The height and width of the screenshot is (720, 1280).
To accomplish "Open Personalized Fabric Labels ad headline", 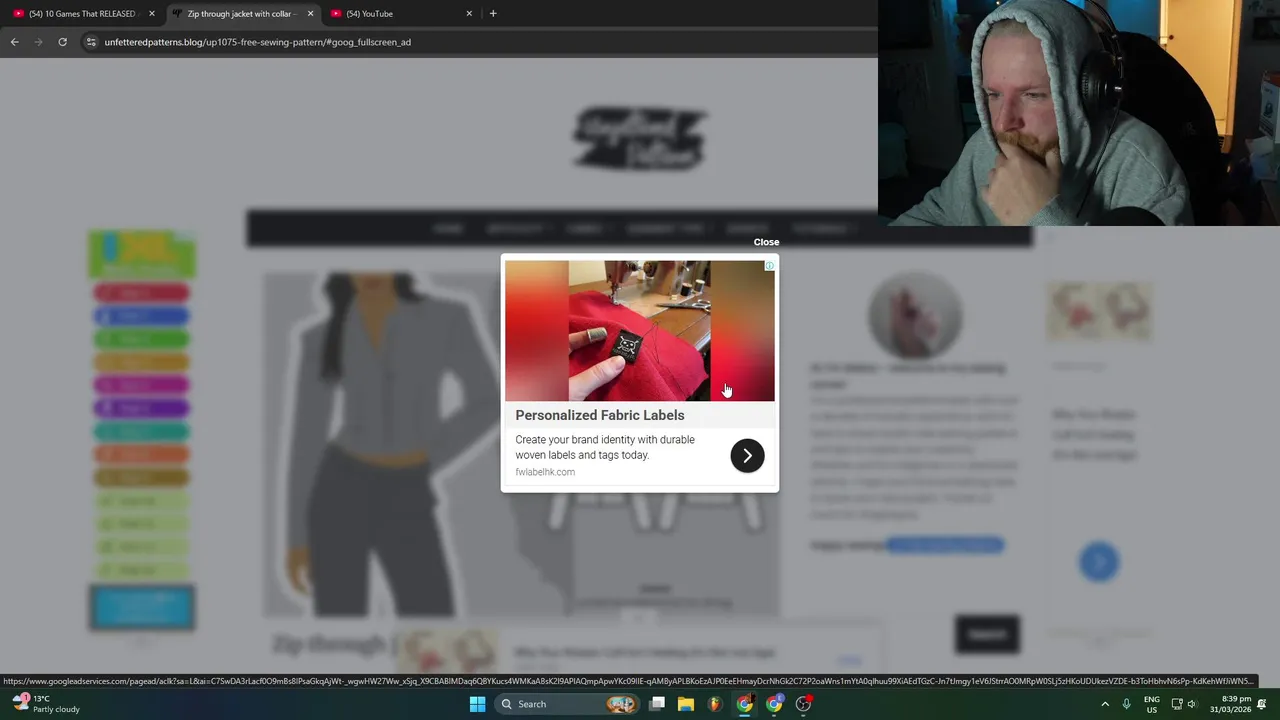I will (x=600, y=415).
